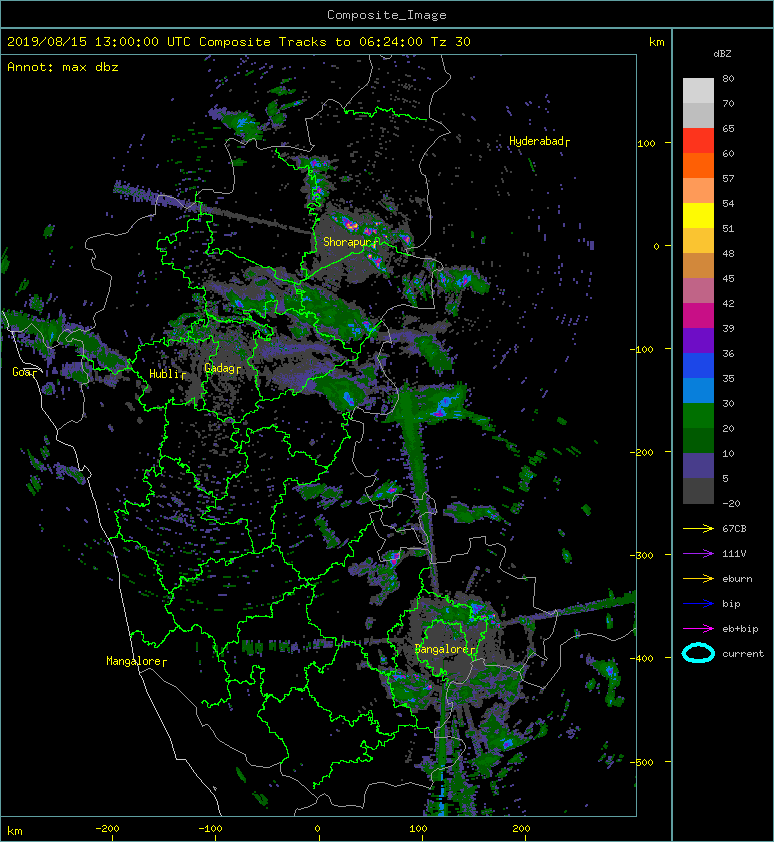Click the -500 tick on vertical axis

pyautogui.click(x=642, y=763)
